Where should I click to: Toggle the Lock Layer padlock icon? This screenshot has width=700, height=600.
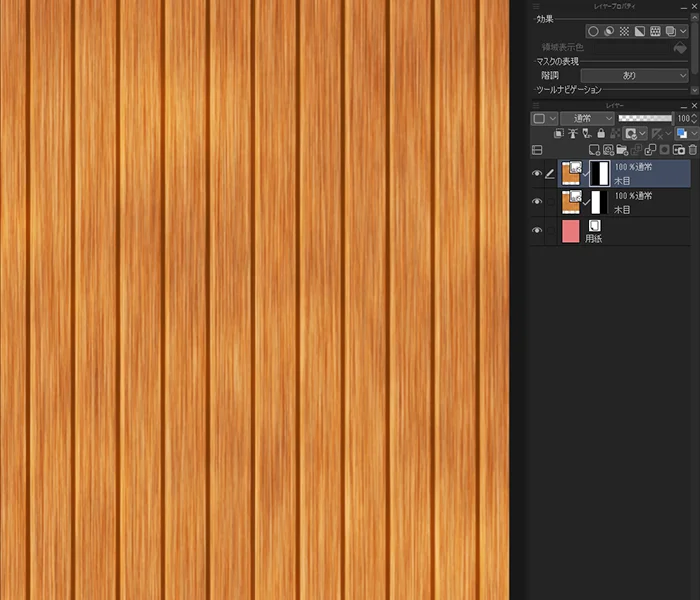point(601,133)
